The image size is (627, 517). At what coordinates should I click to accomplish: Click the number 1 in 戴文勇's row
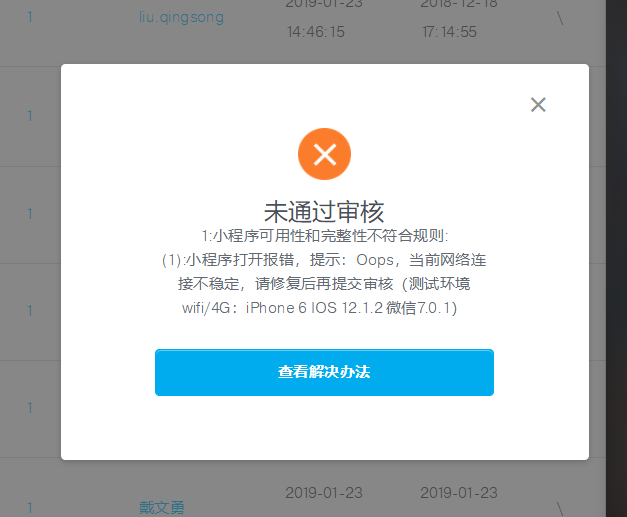[30, 508]
